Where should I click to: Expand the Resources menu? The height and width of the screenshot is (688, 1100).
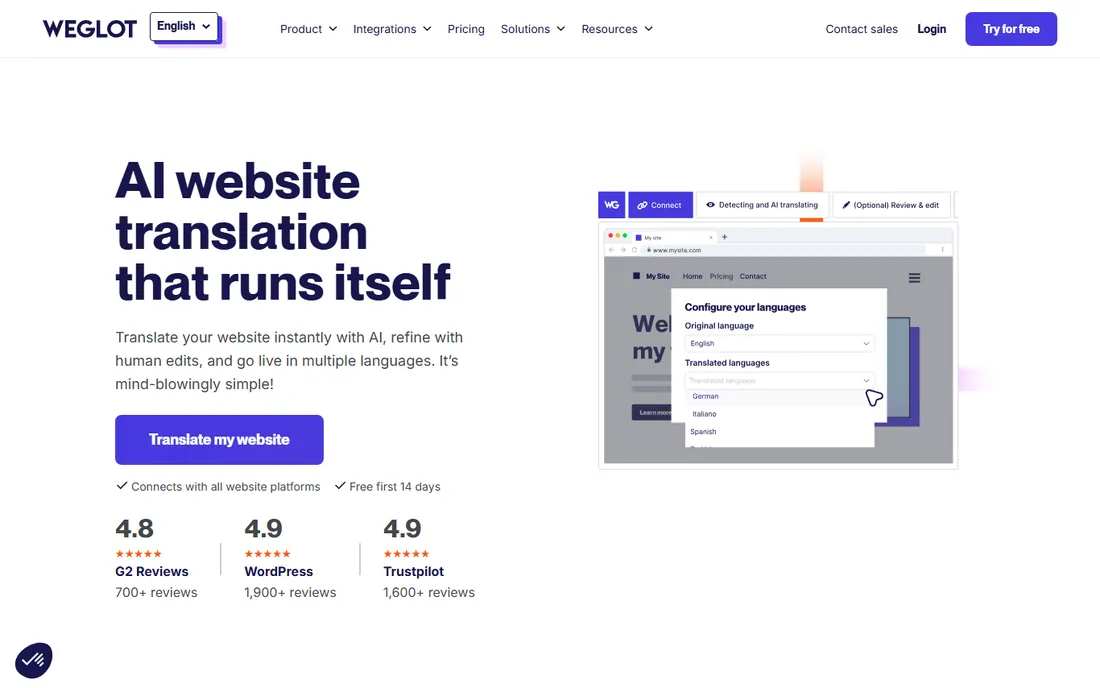point(617,29)
